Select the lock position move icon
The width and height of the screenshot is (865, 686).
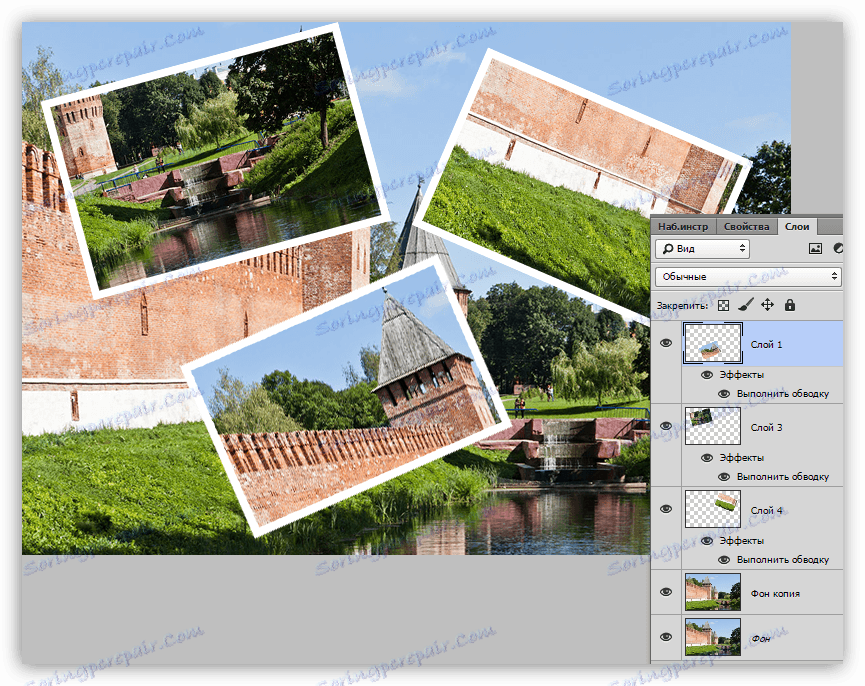767,305
